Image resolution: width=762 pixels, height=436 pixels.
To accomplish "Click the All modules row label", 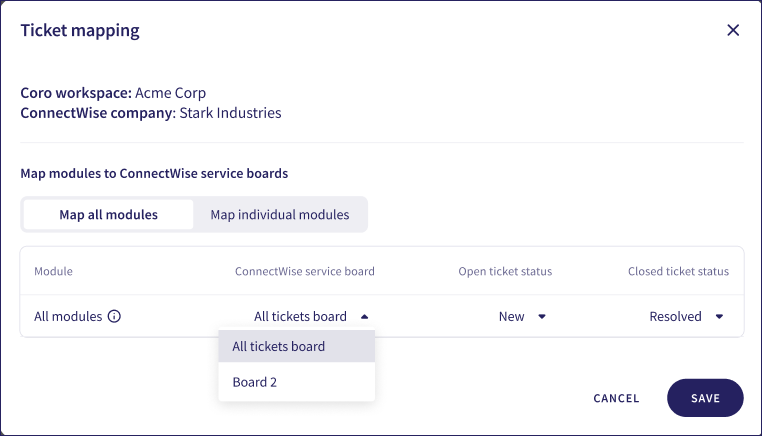I will click(x=68, y=317).
